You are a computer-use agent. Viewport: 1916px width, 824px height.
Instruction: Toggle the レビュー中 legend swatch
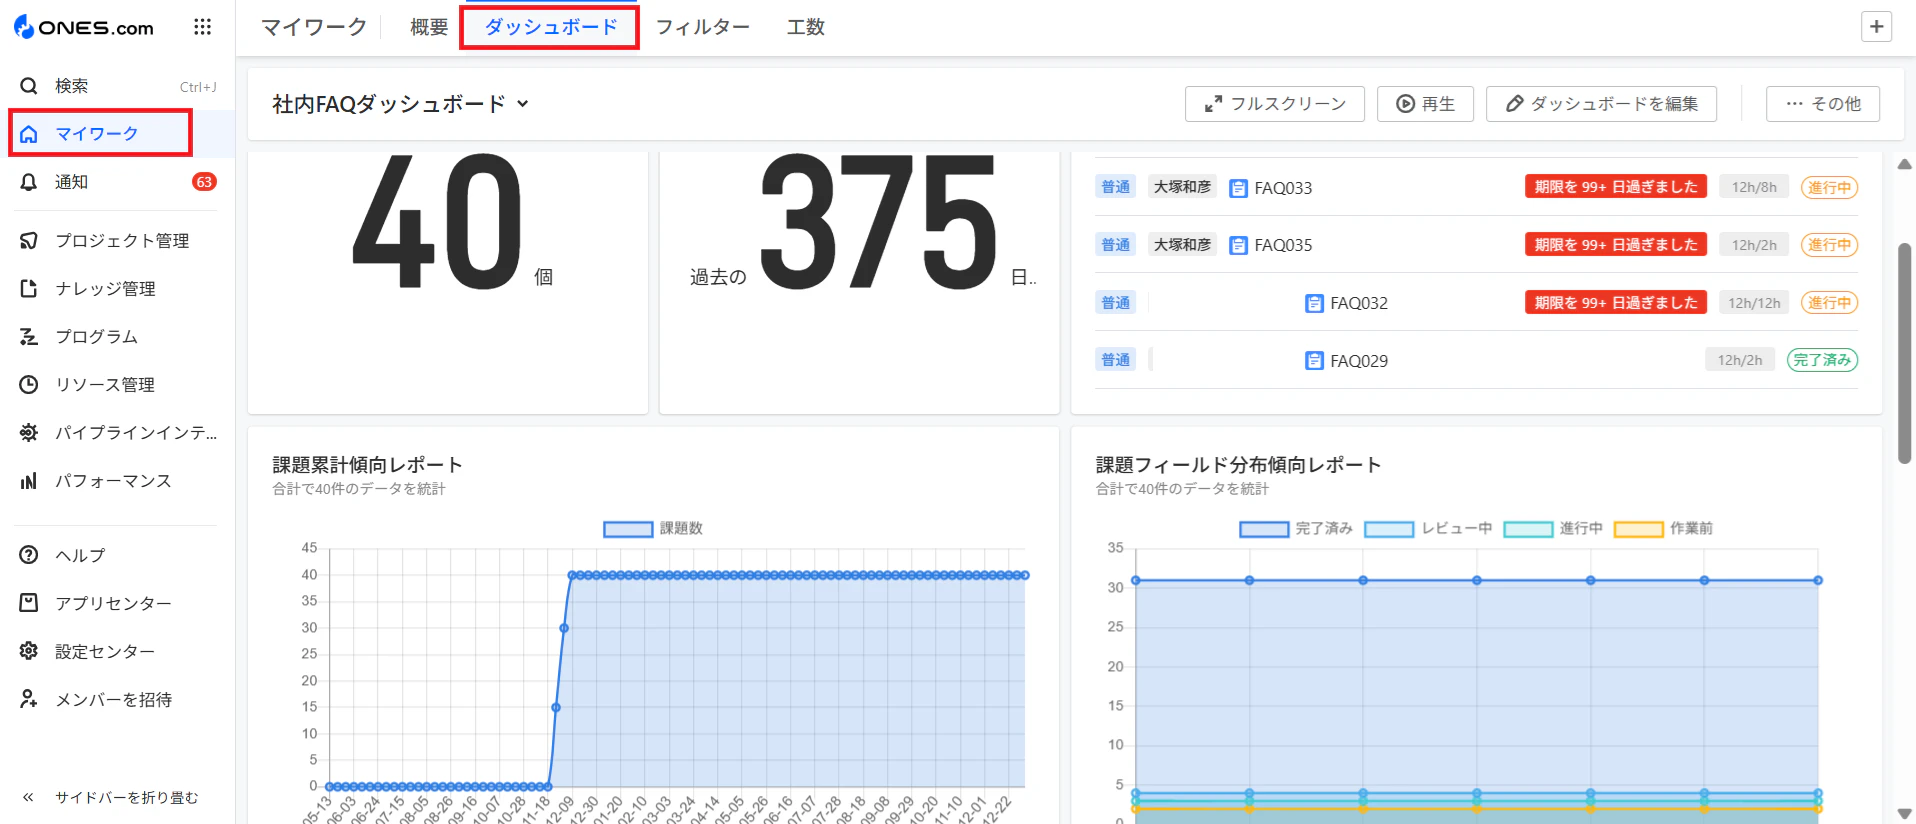click(x=1389, y=529)
